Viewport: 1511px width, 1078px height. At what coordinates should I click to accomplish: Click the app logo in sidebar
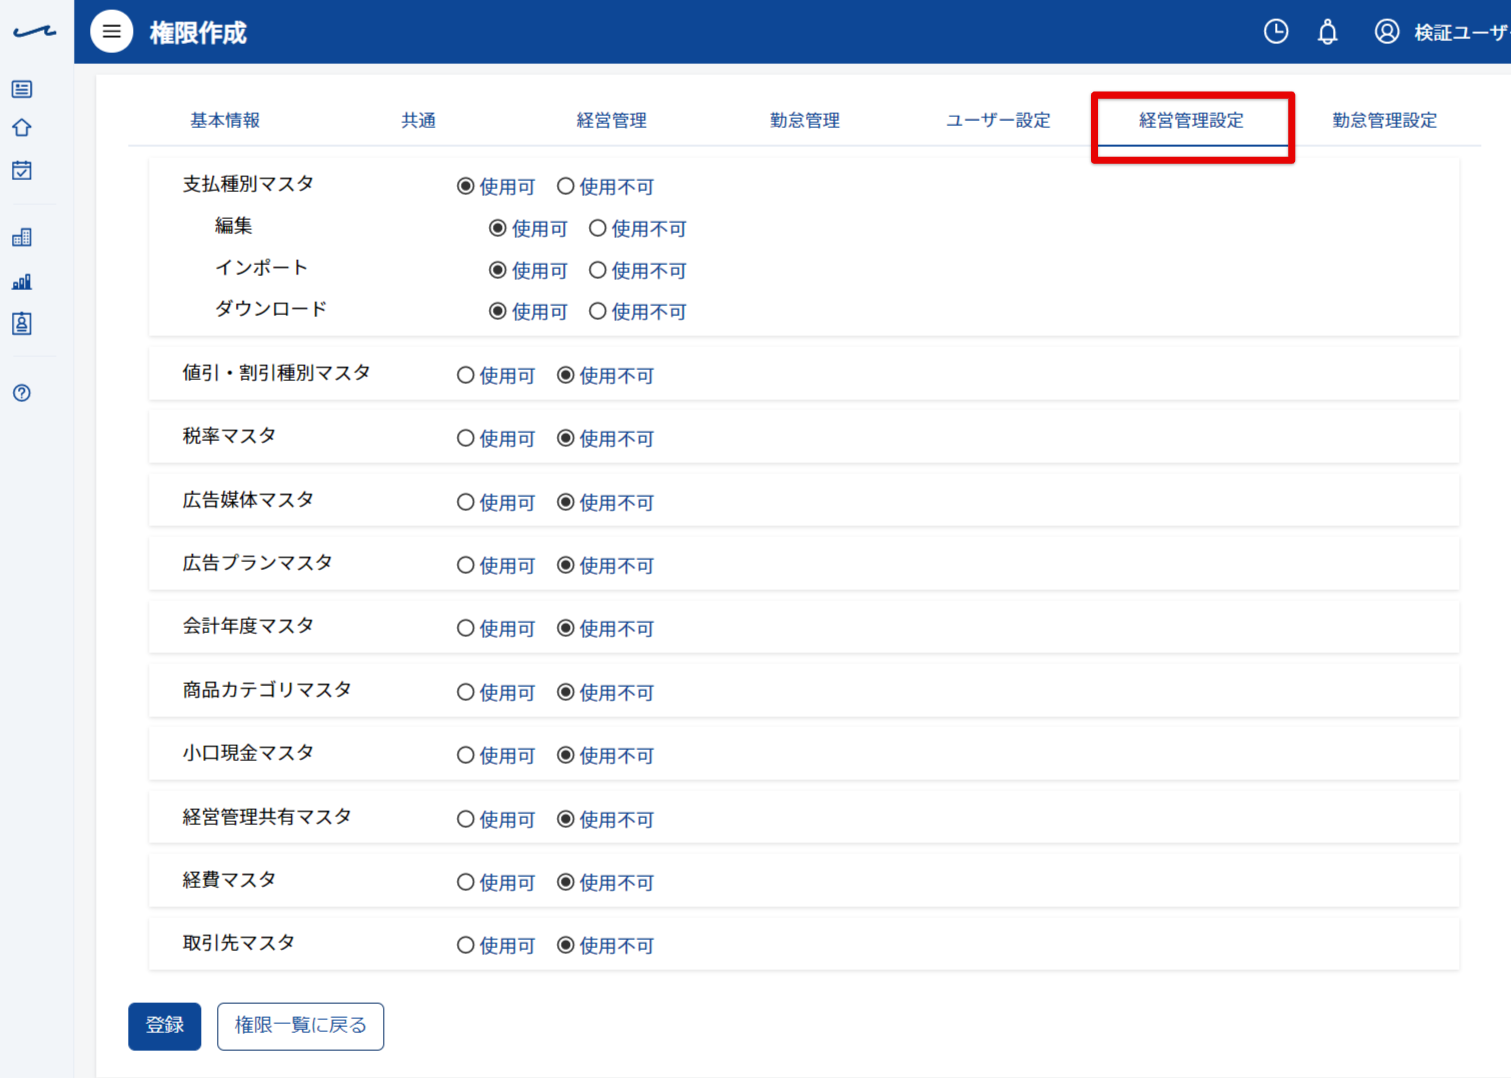coord(35,32)
